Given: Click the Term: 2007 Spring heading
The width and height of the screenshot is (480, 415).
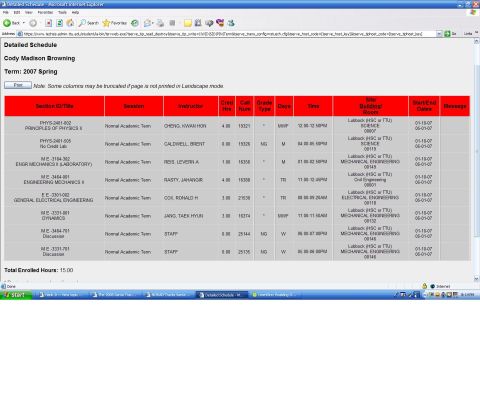Looking at the screenshot, I should click(31, 72).
